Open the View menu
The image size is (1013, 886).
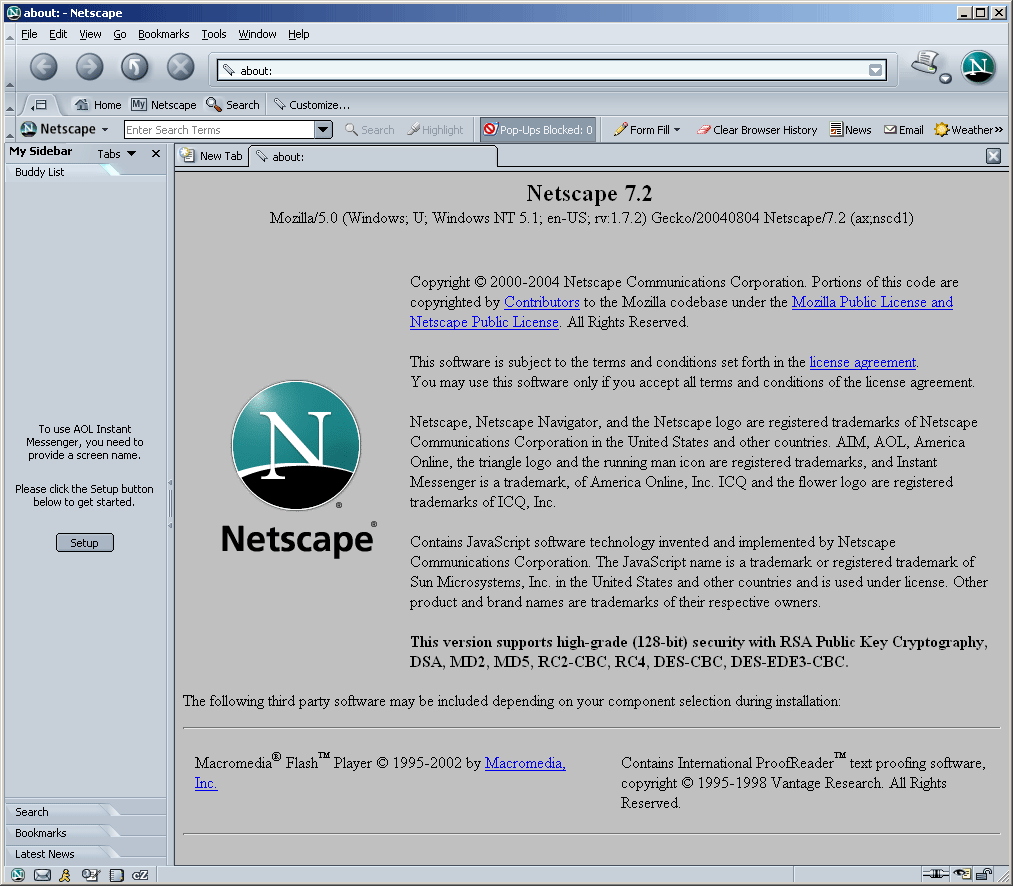tap(90, 34)
